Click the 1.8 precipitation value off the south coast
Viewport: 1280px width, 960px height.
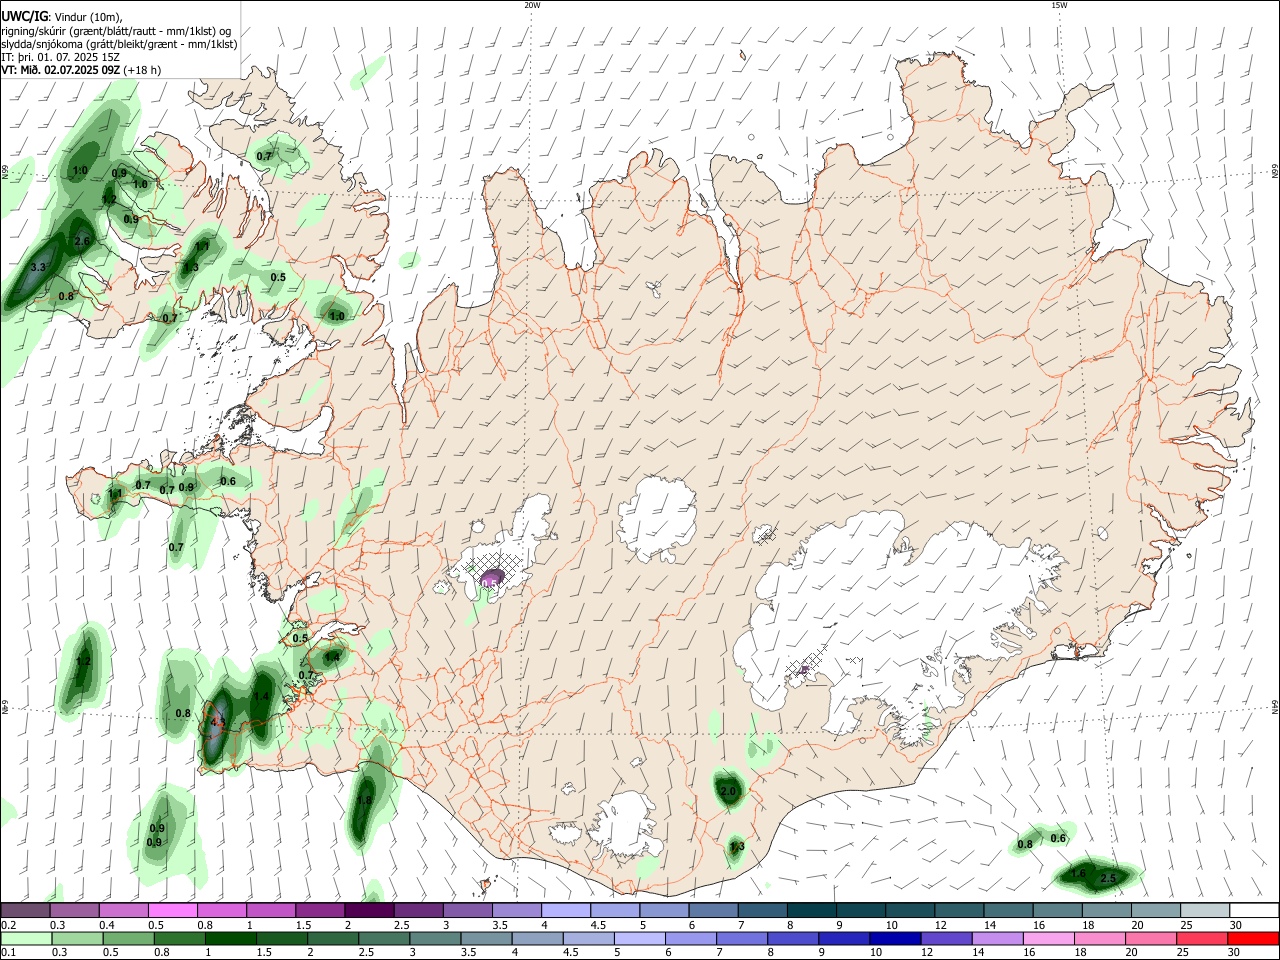tap(364, 800)
